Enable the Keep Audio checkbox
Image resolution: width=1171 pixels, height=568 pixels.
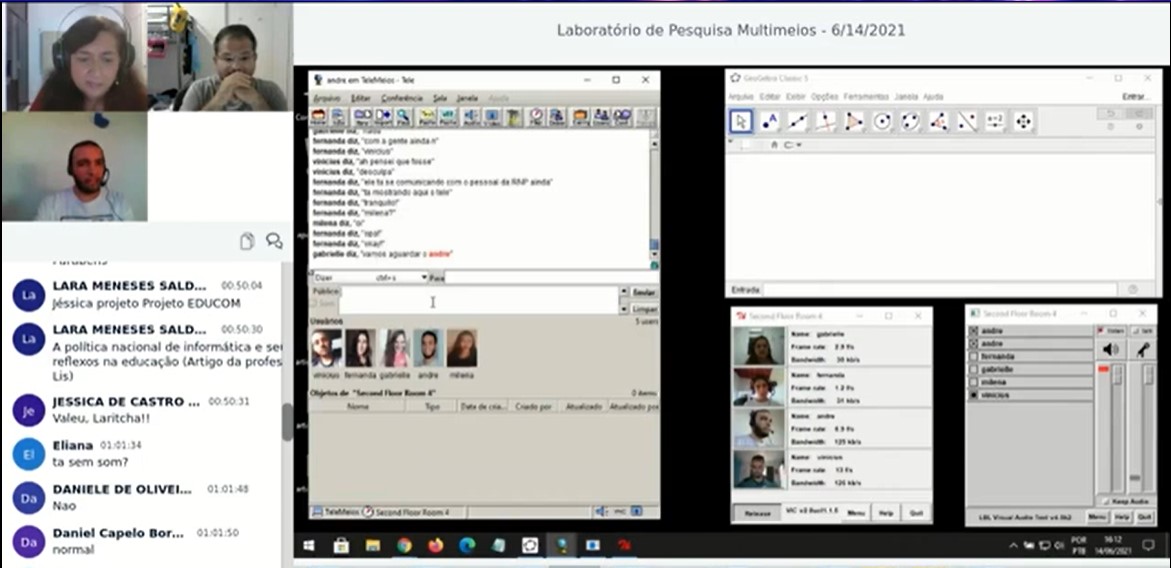(x=1103, y=500)
